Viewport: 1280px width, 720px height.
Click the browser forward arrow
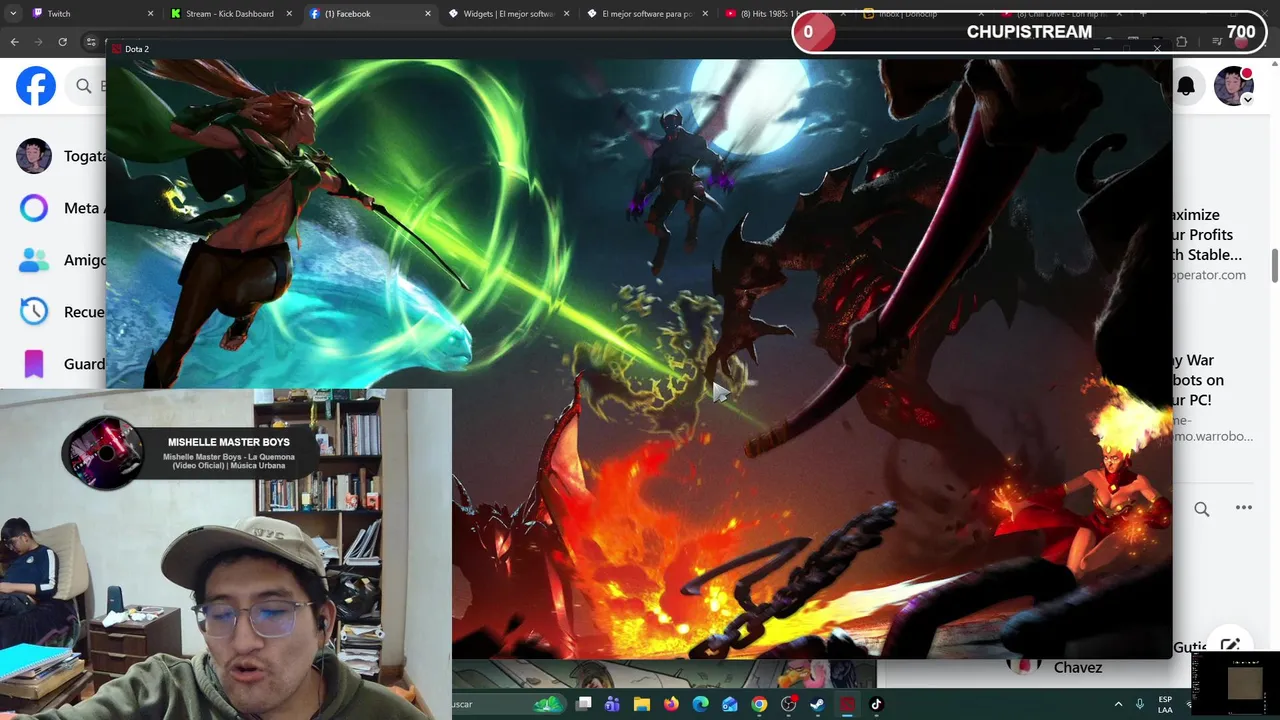click(x=38, y=42)
